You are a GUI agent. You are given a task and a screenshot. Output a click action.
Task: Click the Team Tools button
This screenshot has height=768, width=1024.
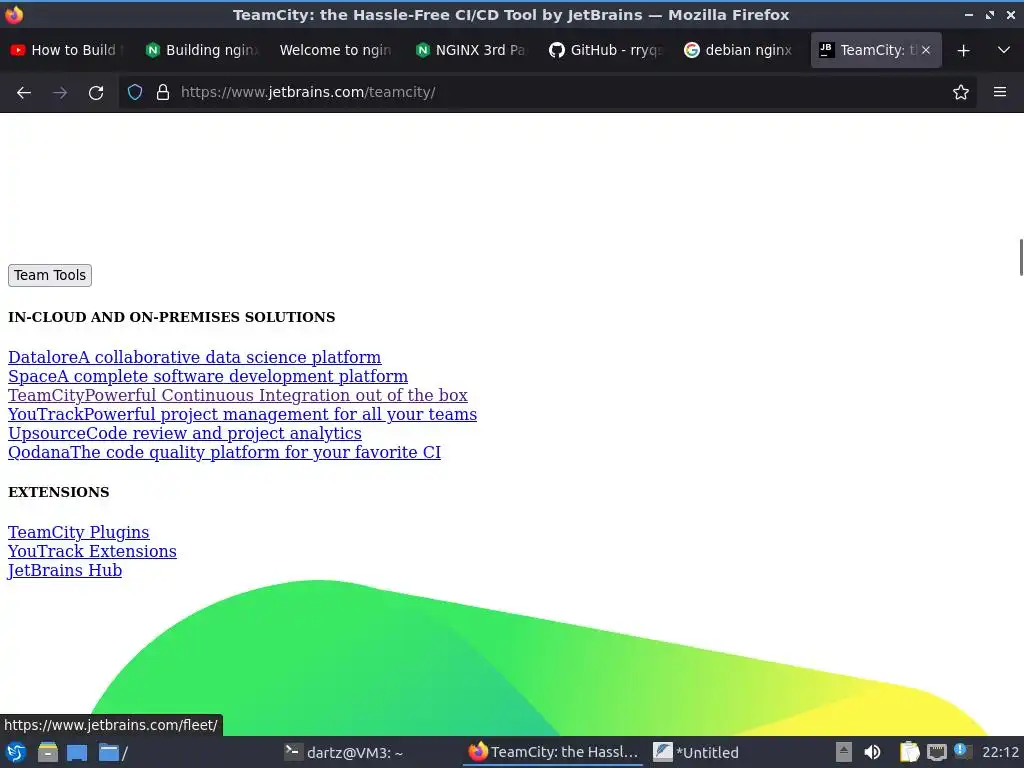point(50,276)
